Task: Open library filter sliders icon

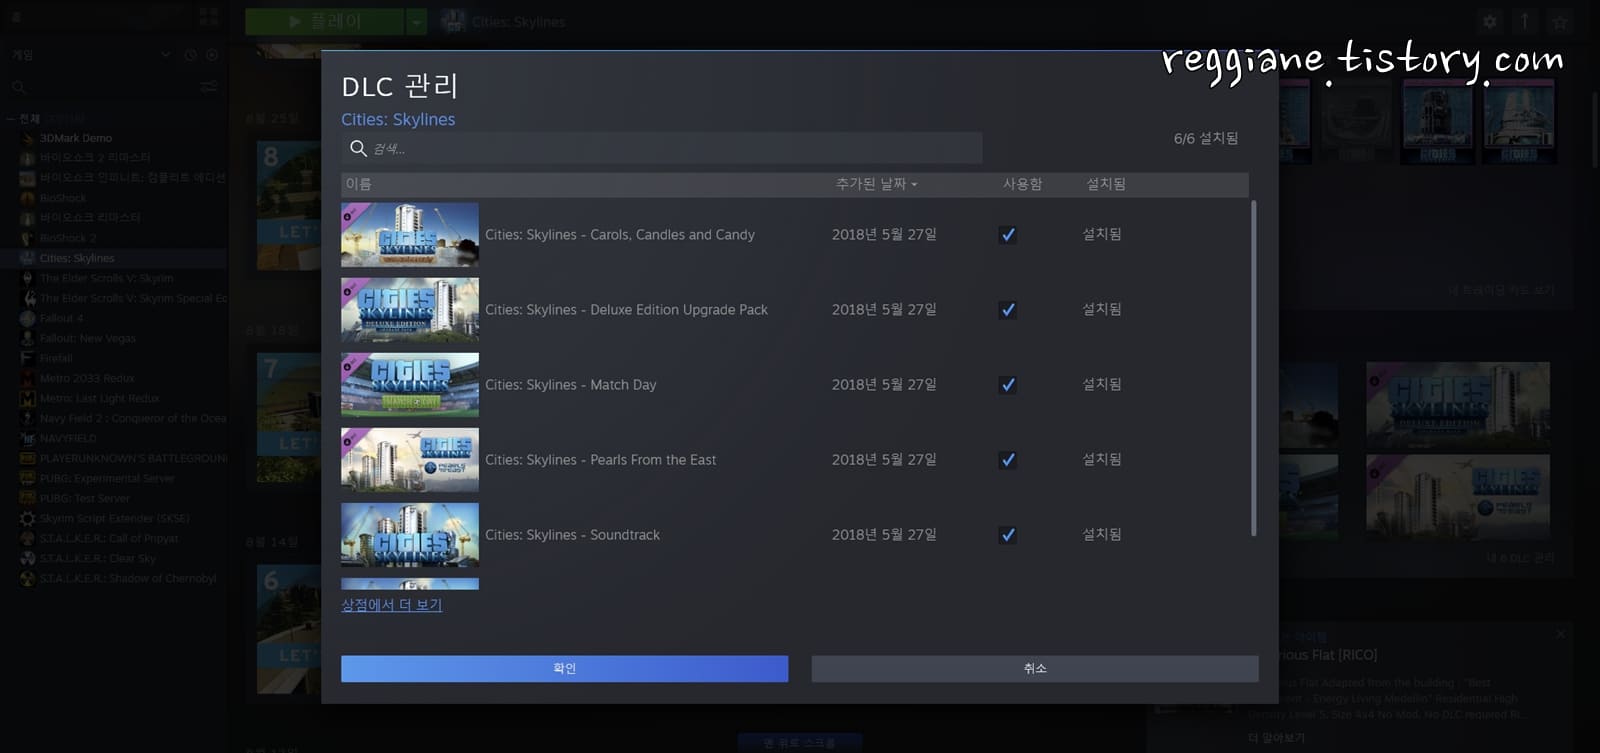Action: pyautogui.click(x=209, y=87)
